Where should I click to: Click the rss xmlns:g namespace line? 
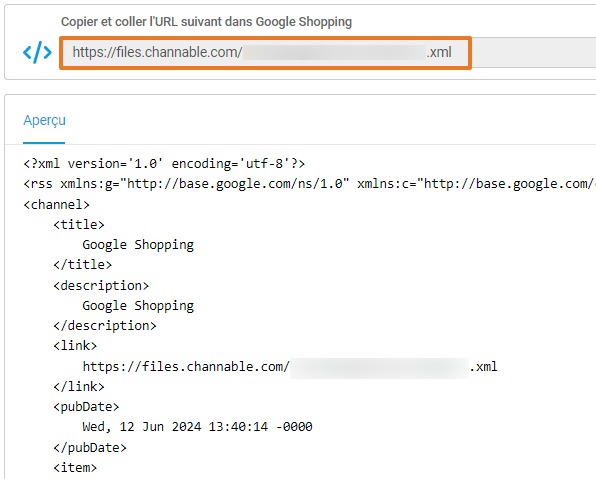[309, 184]
